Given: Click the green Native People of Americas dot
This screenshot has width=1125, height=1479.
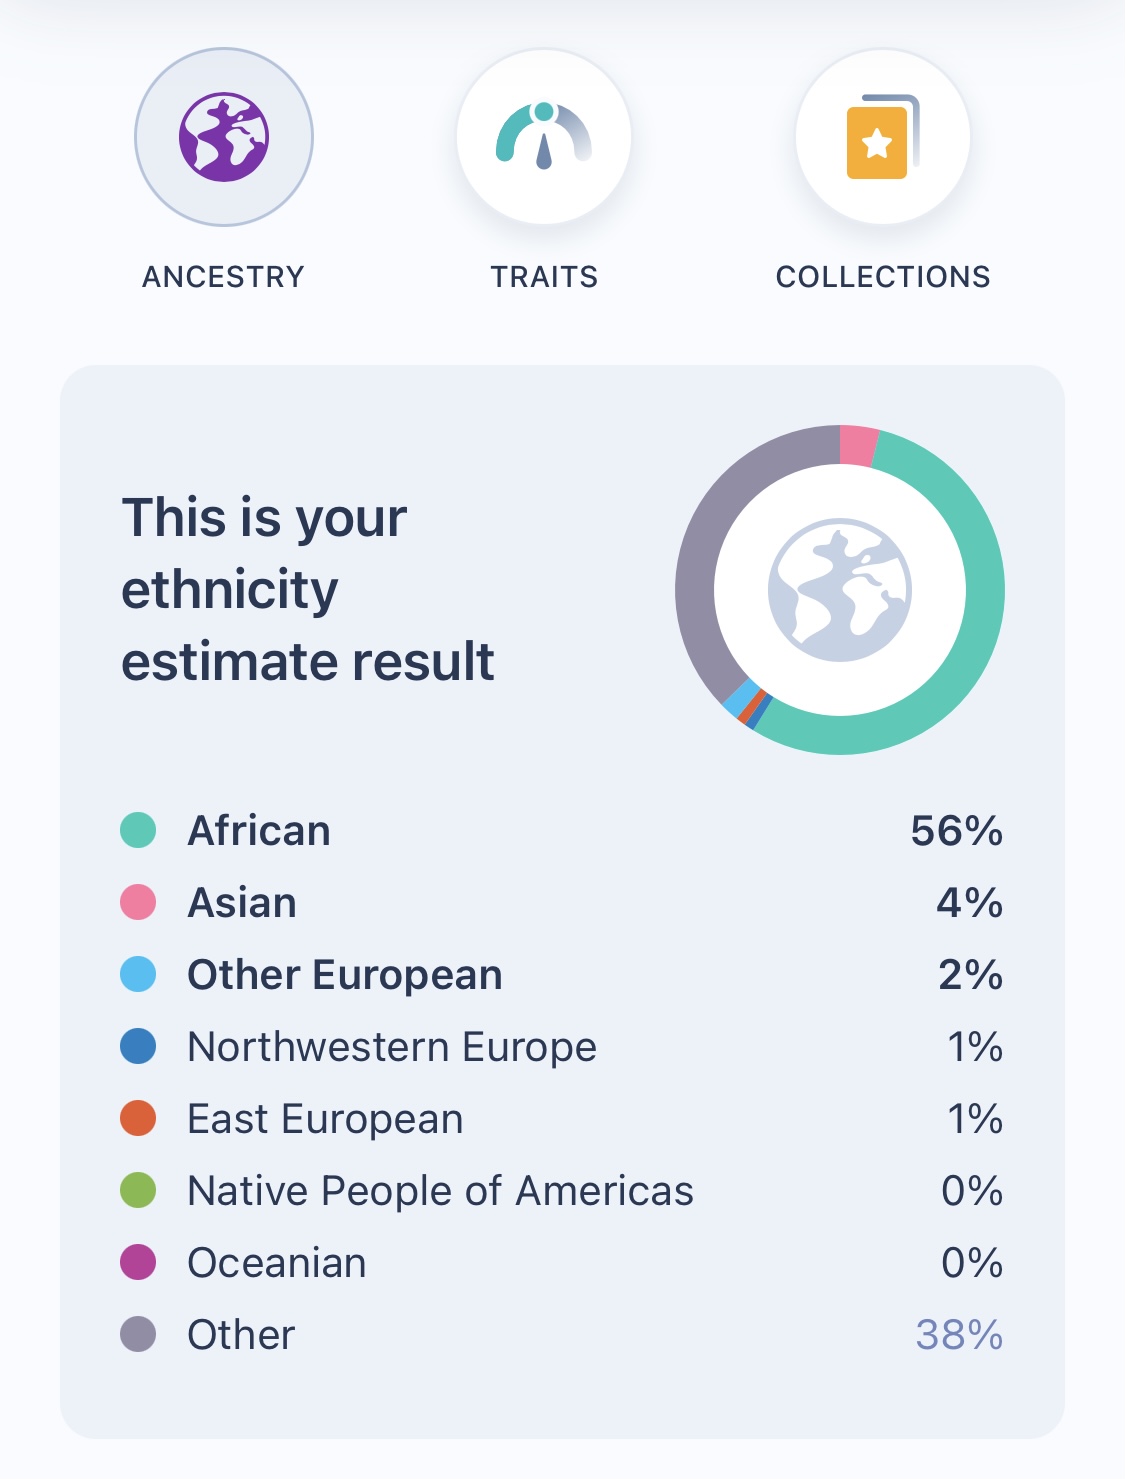Looking at the screenshot, I should tap(138, 1190).
